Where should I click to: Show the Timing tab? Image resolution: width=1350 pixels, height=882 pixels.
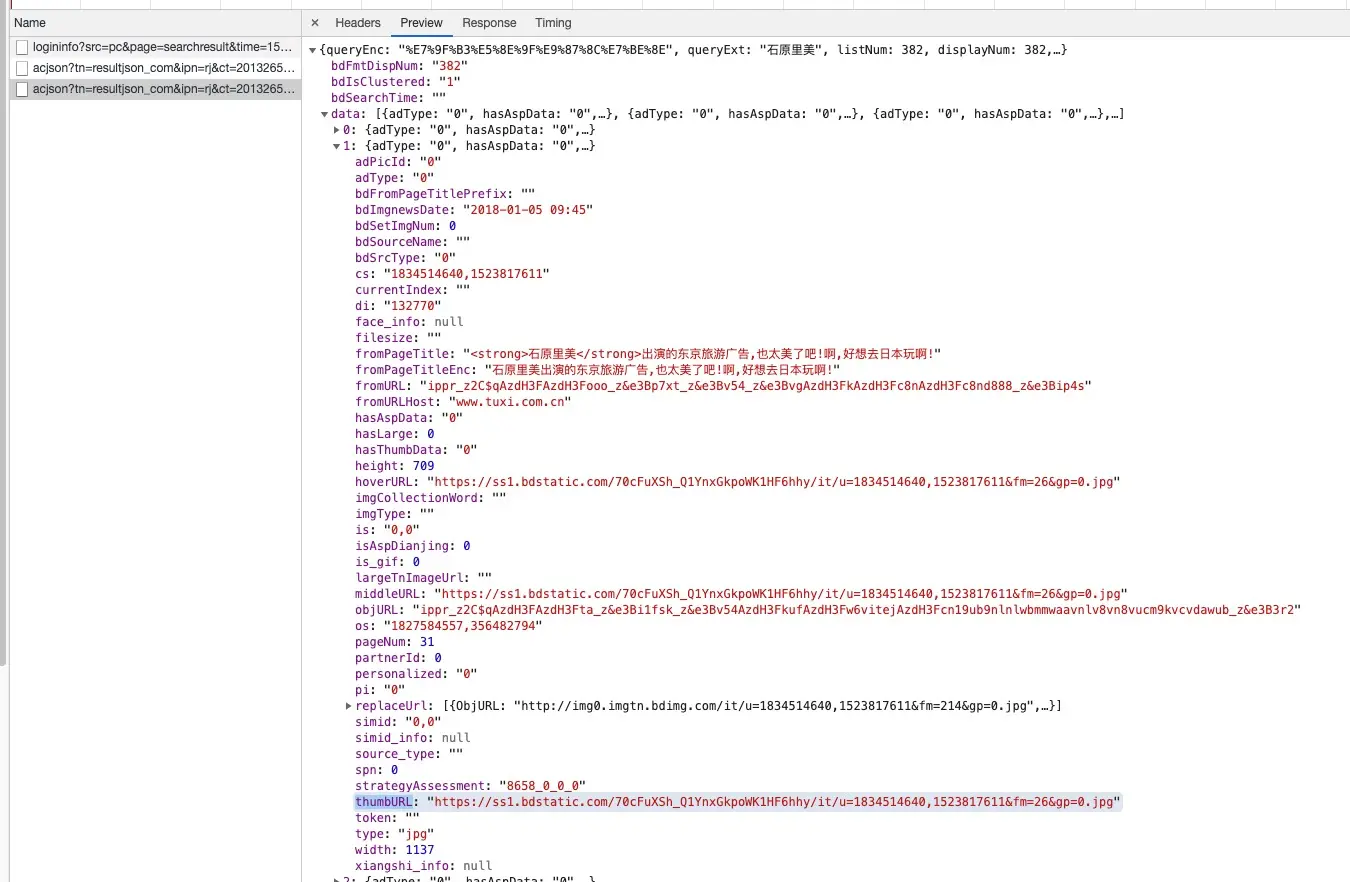tap(553, 23)
